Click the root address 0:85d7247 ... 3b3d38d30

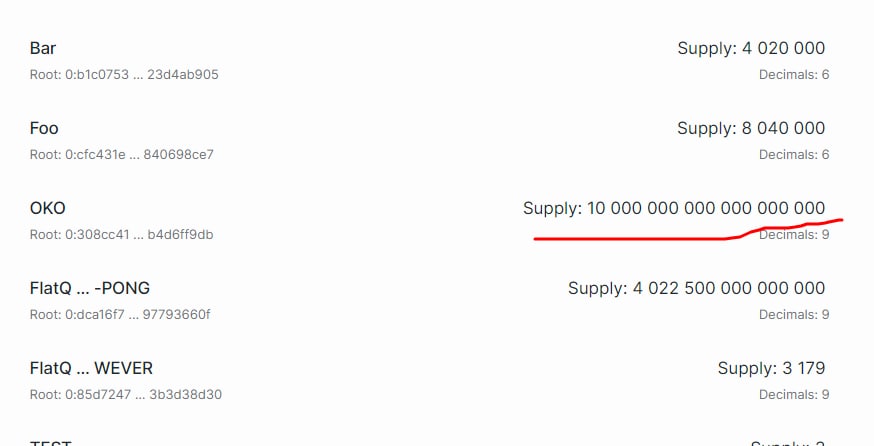(126, 394)
